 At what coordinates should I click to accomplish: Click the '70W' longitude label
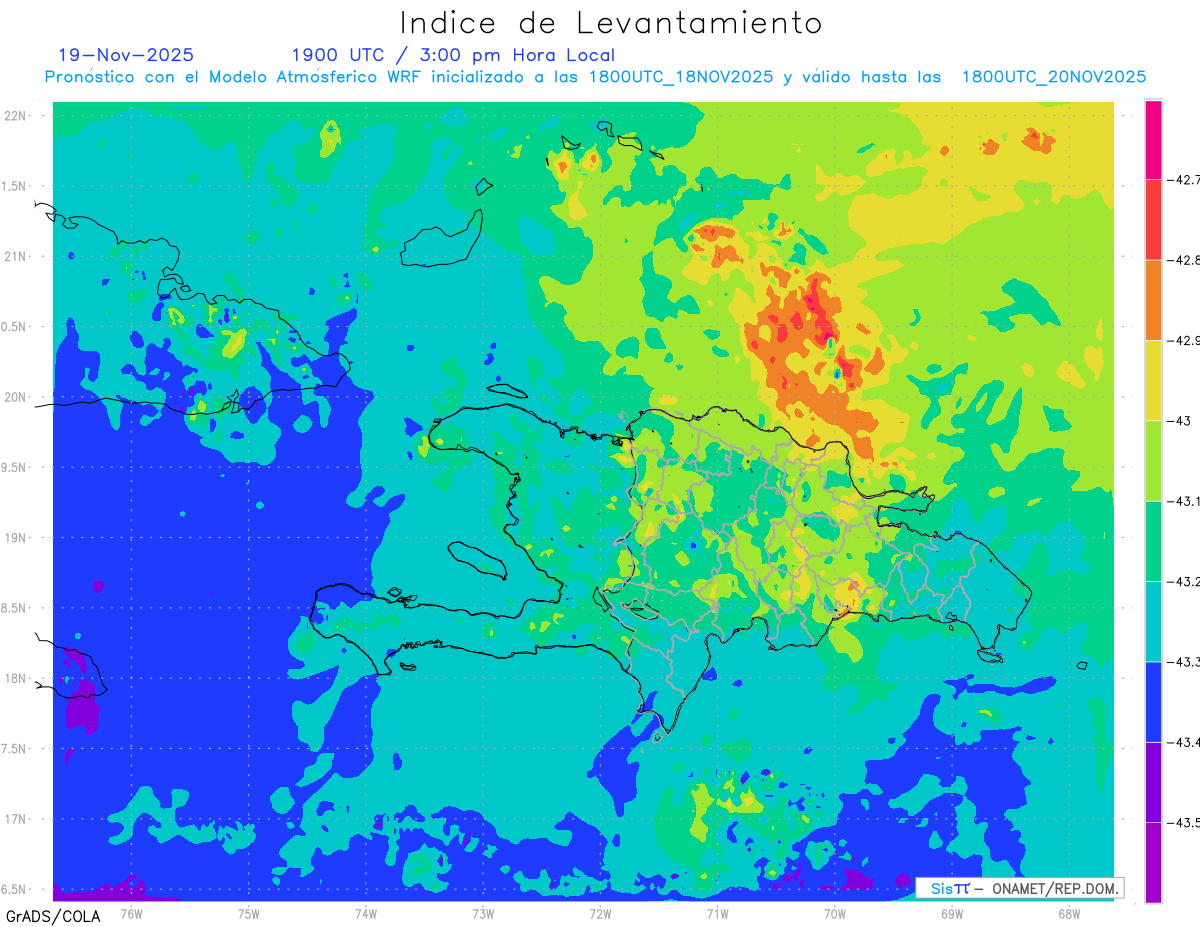[x=834, y=913]
